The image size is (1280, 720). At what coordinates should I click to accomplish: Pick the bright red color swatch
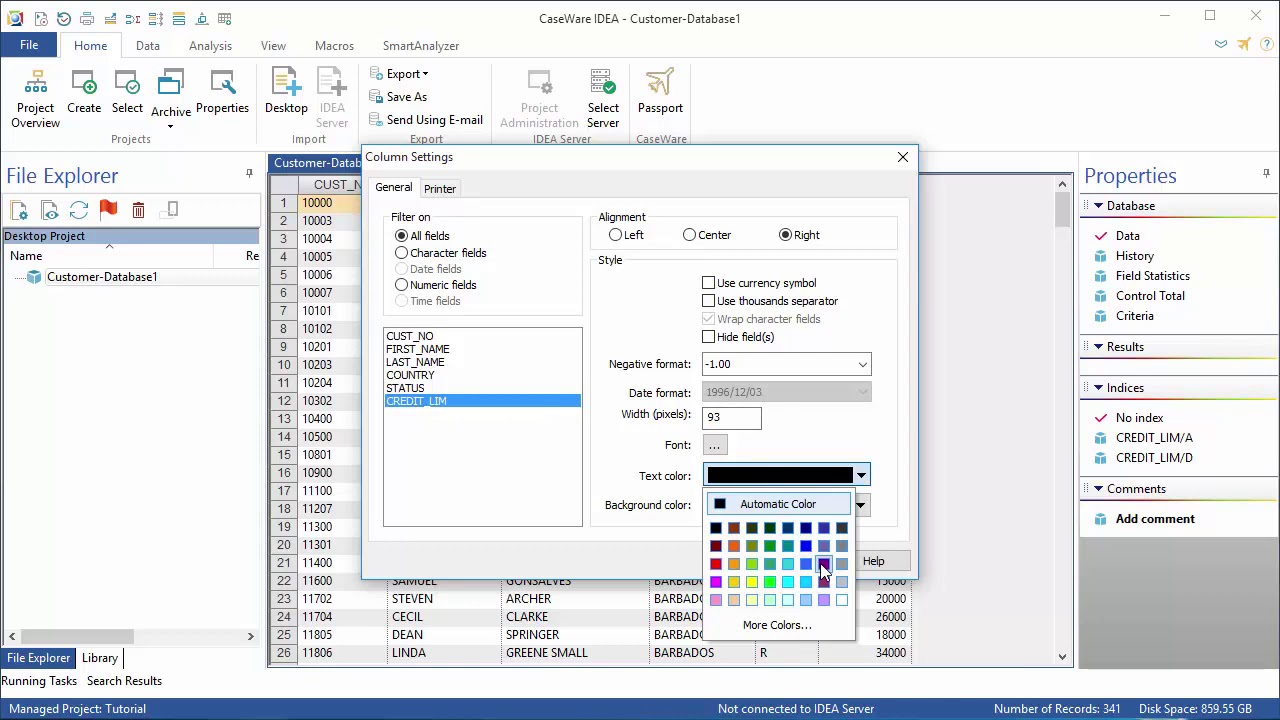click(x=716, y=564)
